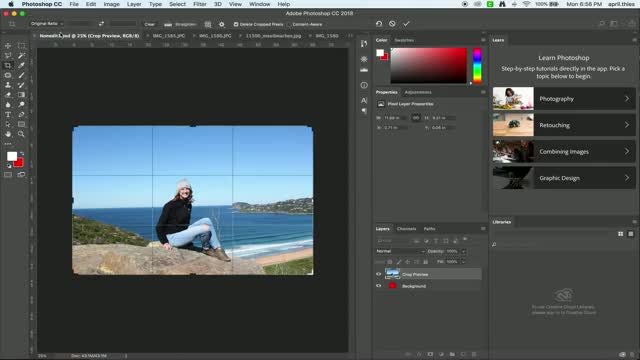Image resolution: width=640 pixels, height=360 pixels.
Task: Select the Magic Wand tool
Action: 21,56
